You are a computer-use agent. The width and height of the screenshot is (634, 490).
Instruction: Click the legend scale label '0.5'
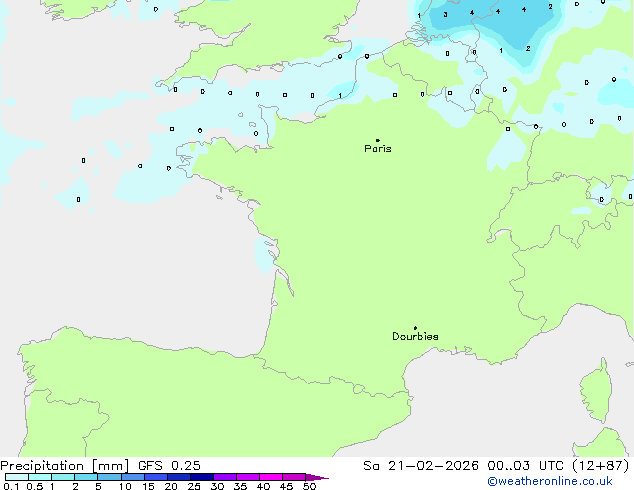tap(35, 486)
